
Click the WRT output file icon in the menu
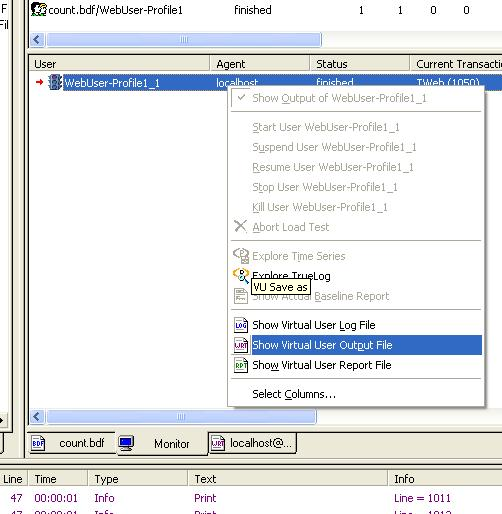pyautogui.click(x=241, y=345)
